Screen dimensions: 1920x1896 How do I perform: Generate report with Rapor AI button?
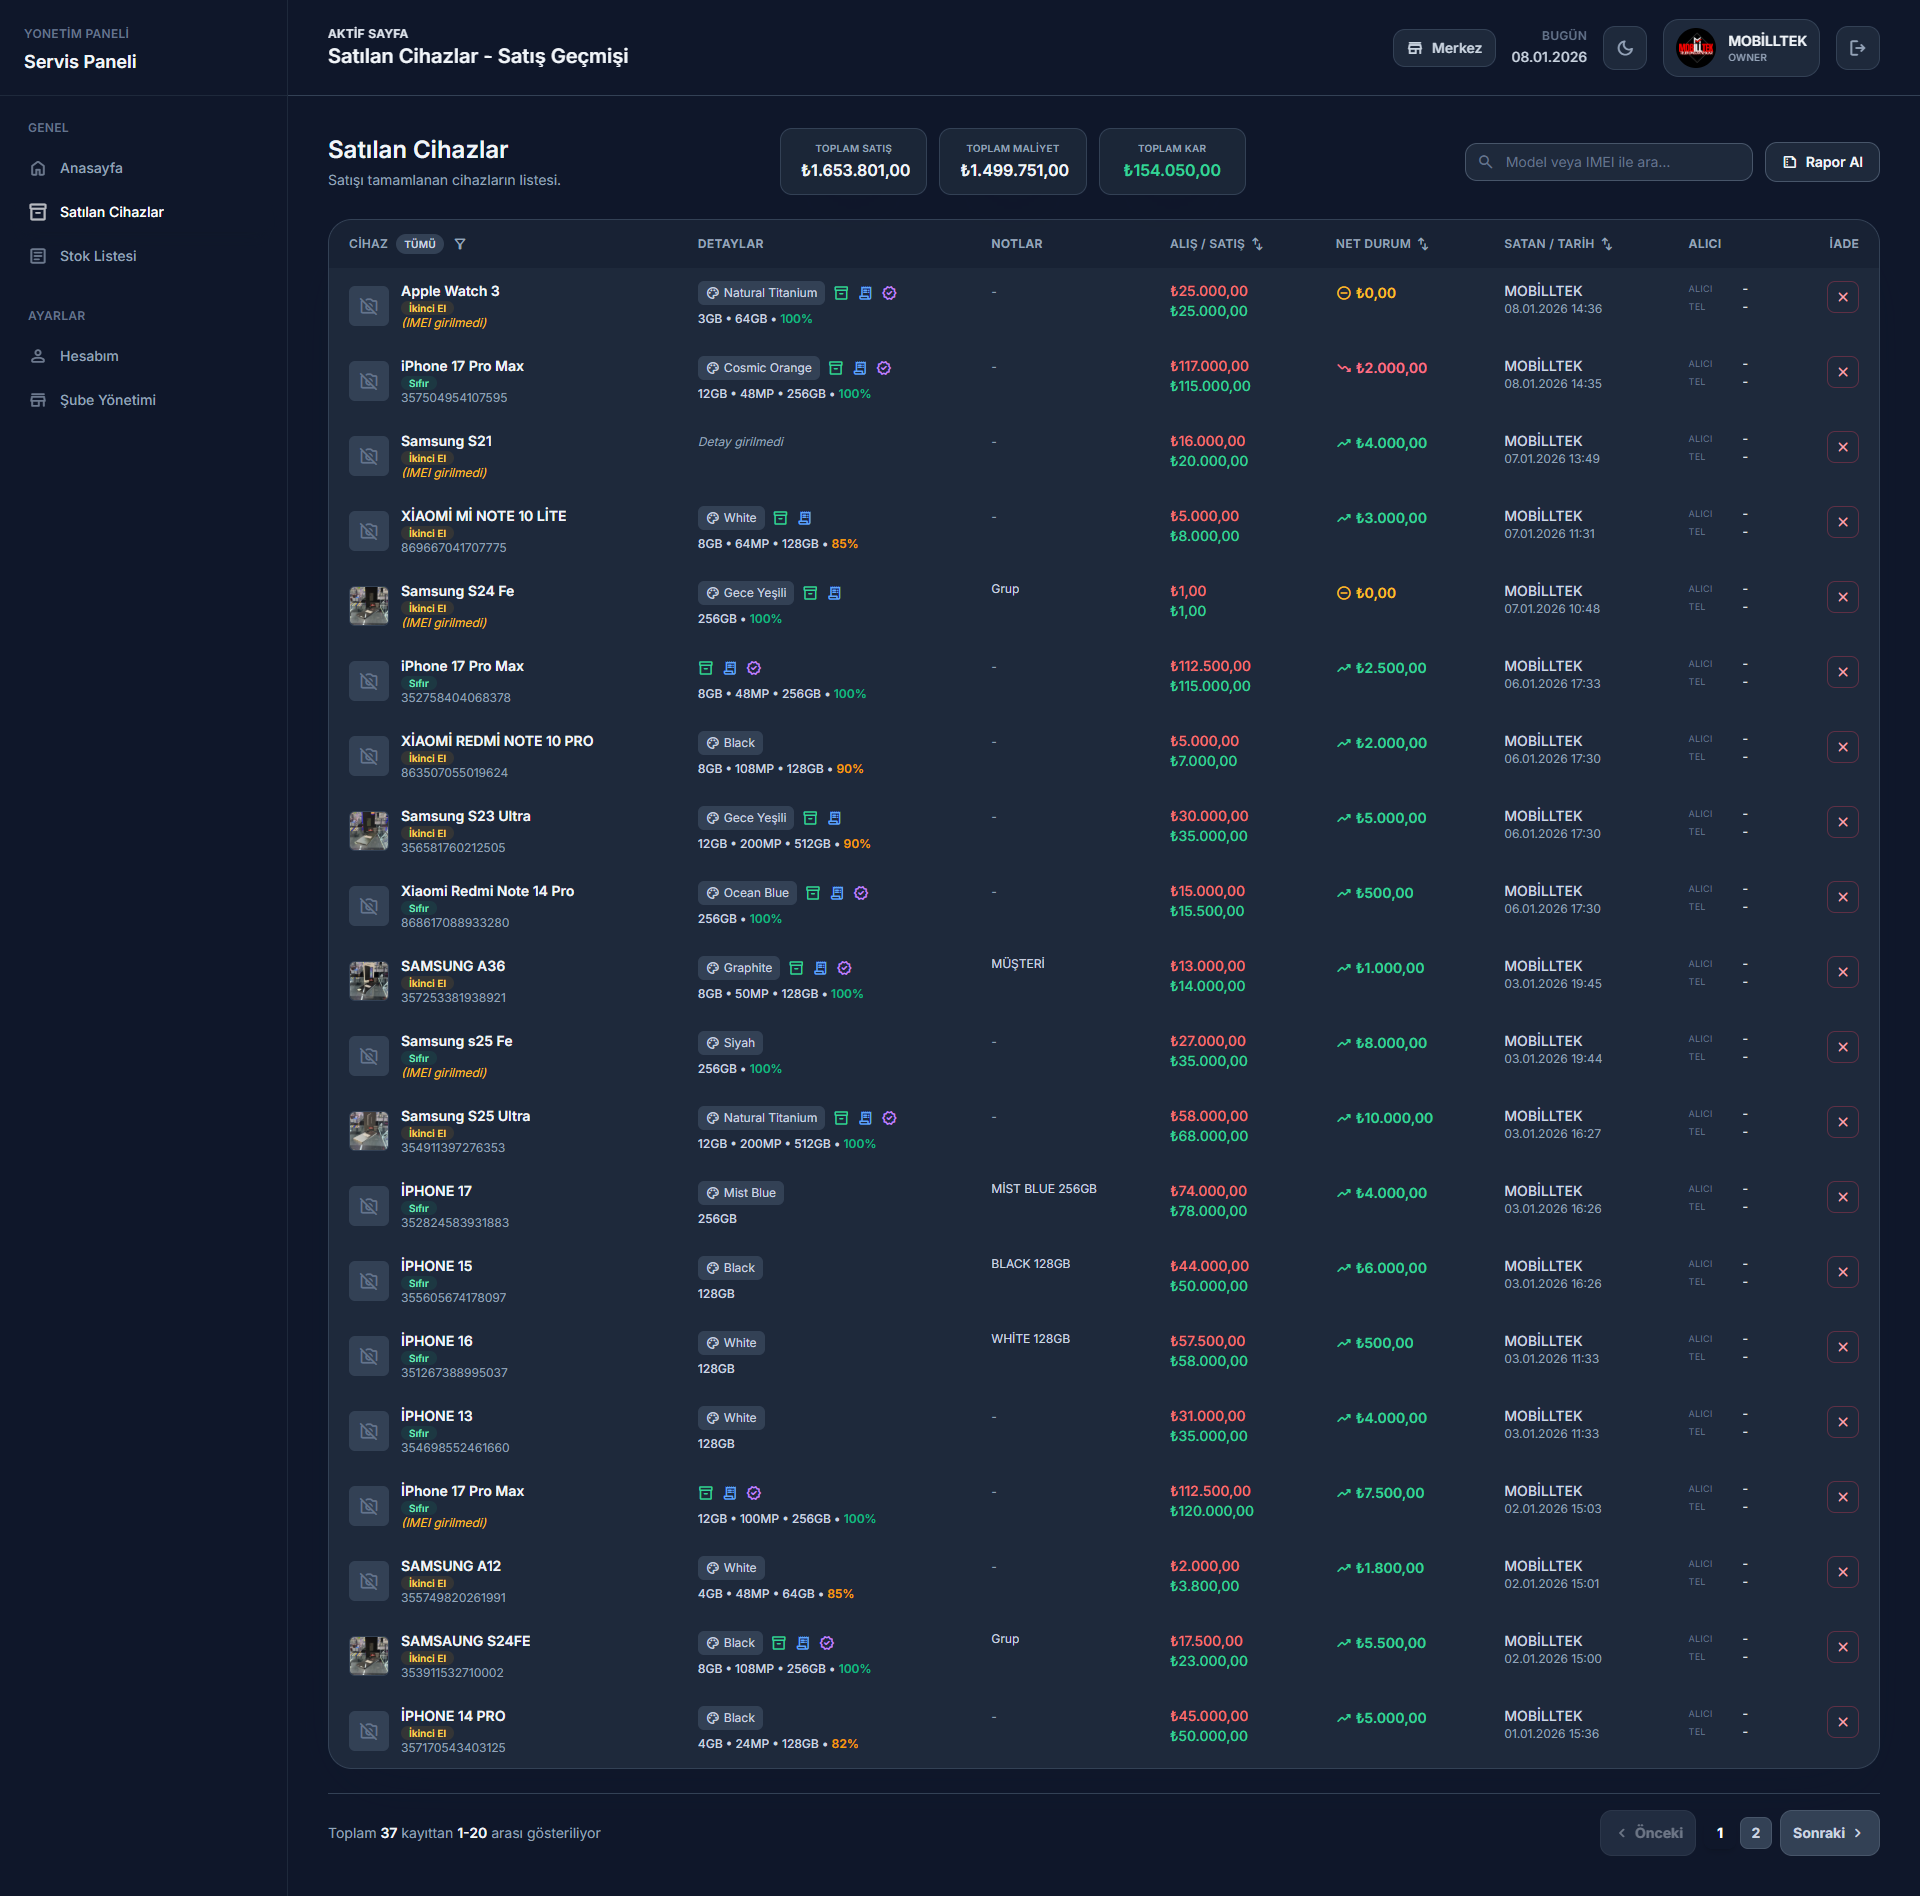(x=1822, y=162)
